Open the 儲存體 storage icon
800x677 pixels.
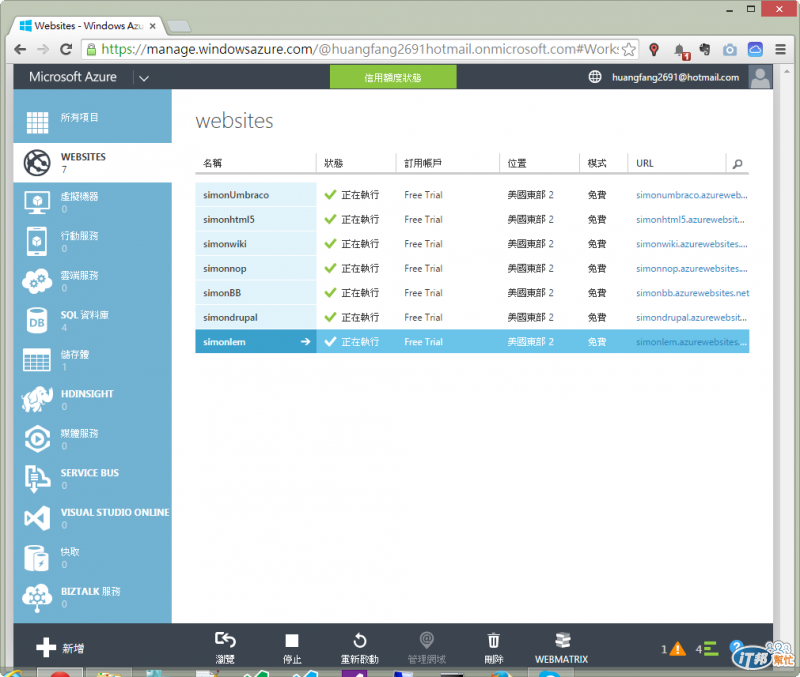point(37,360)
